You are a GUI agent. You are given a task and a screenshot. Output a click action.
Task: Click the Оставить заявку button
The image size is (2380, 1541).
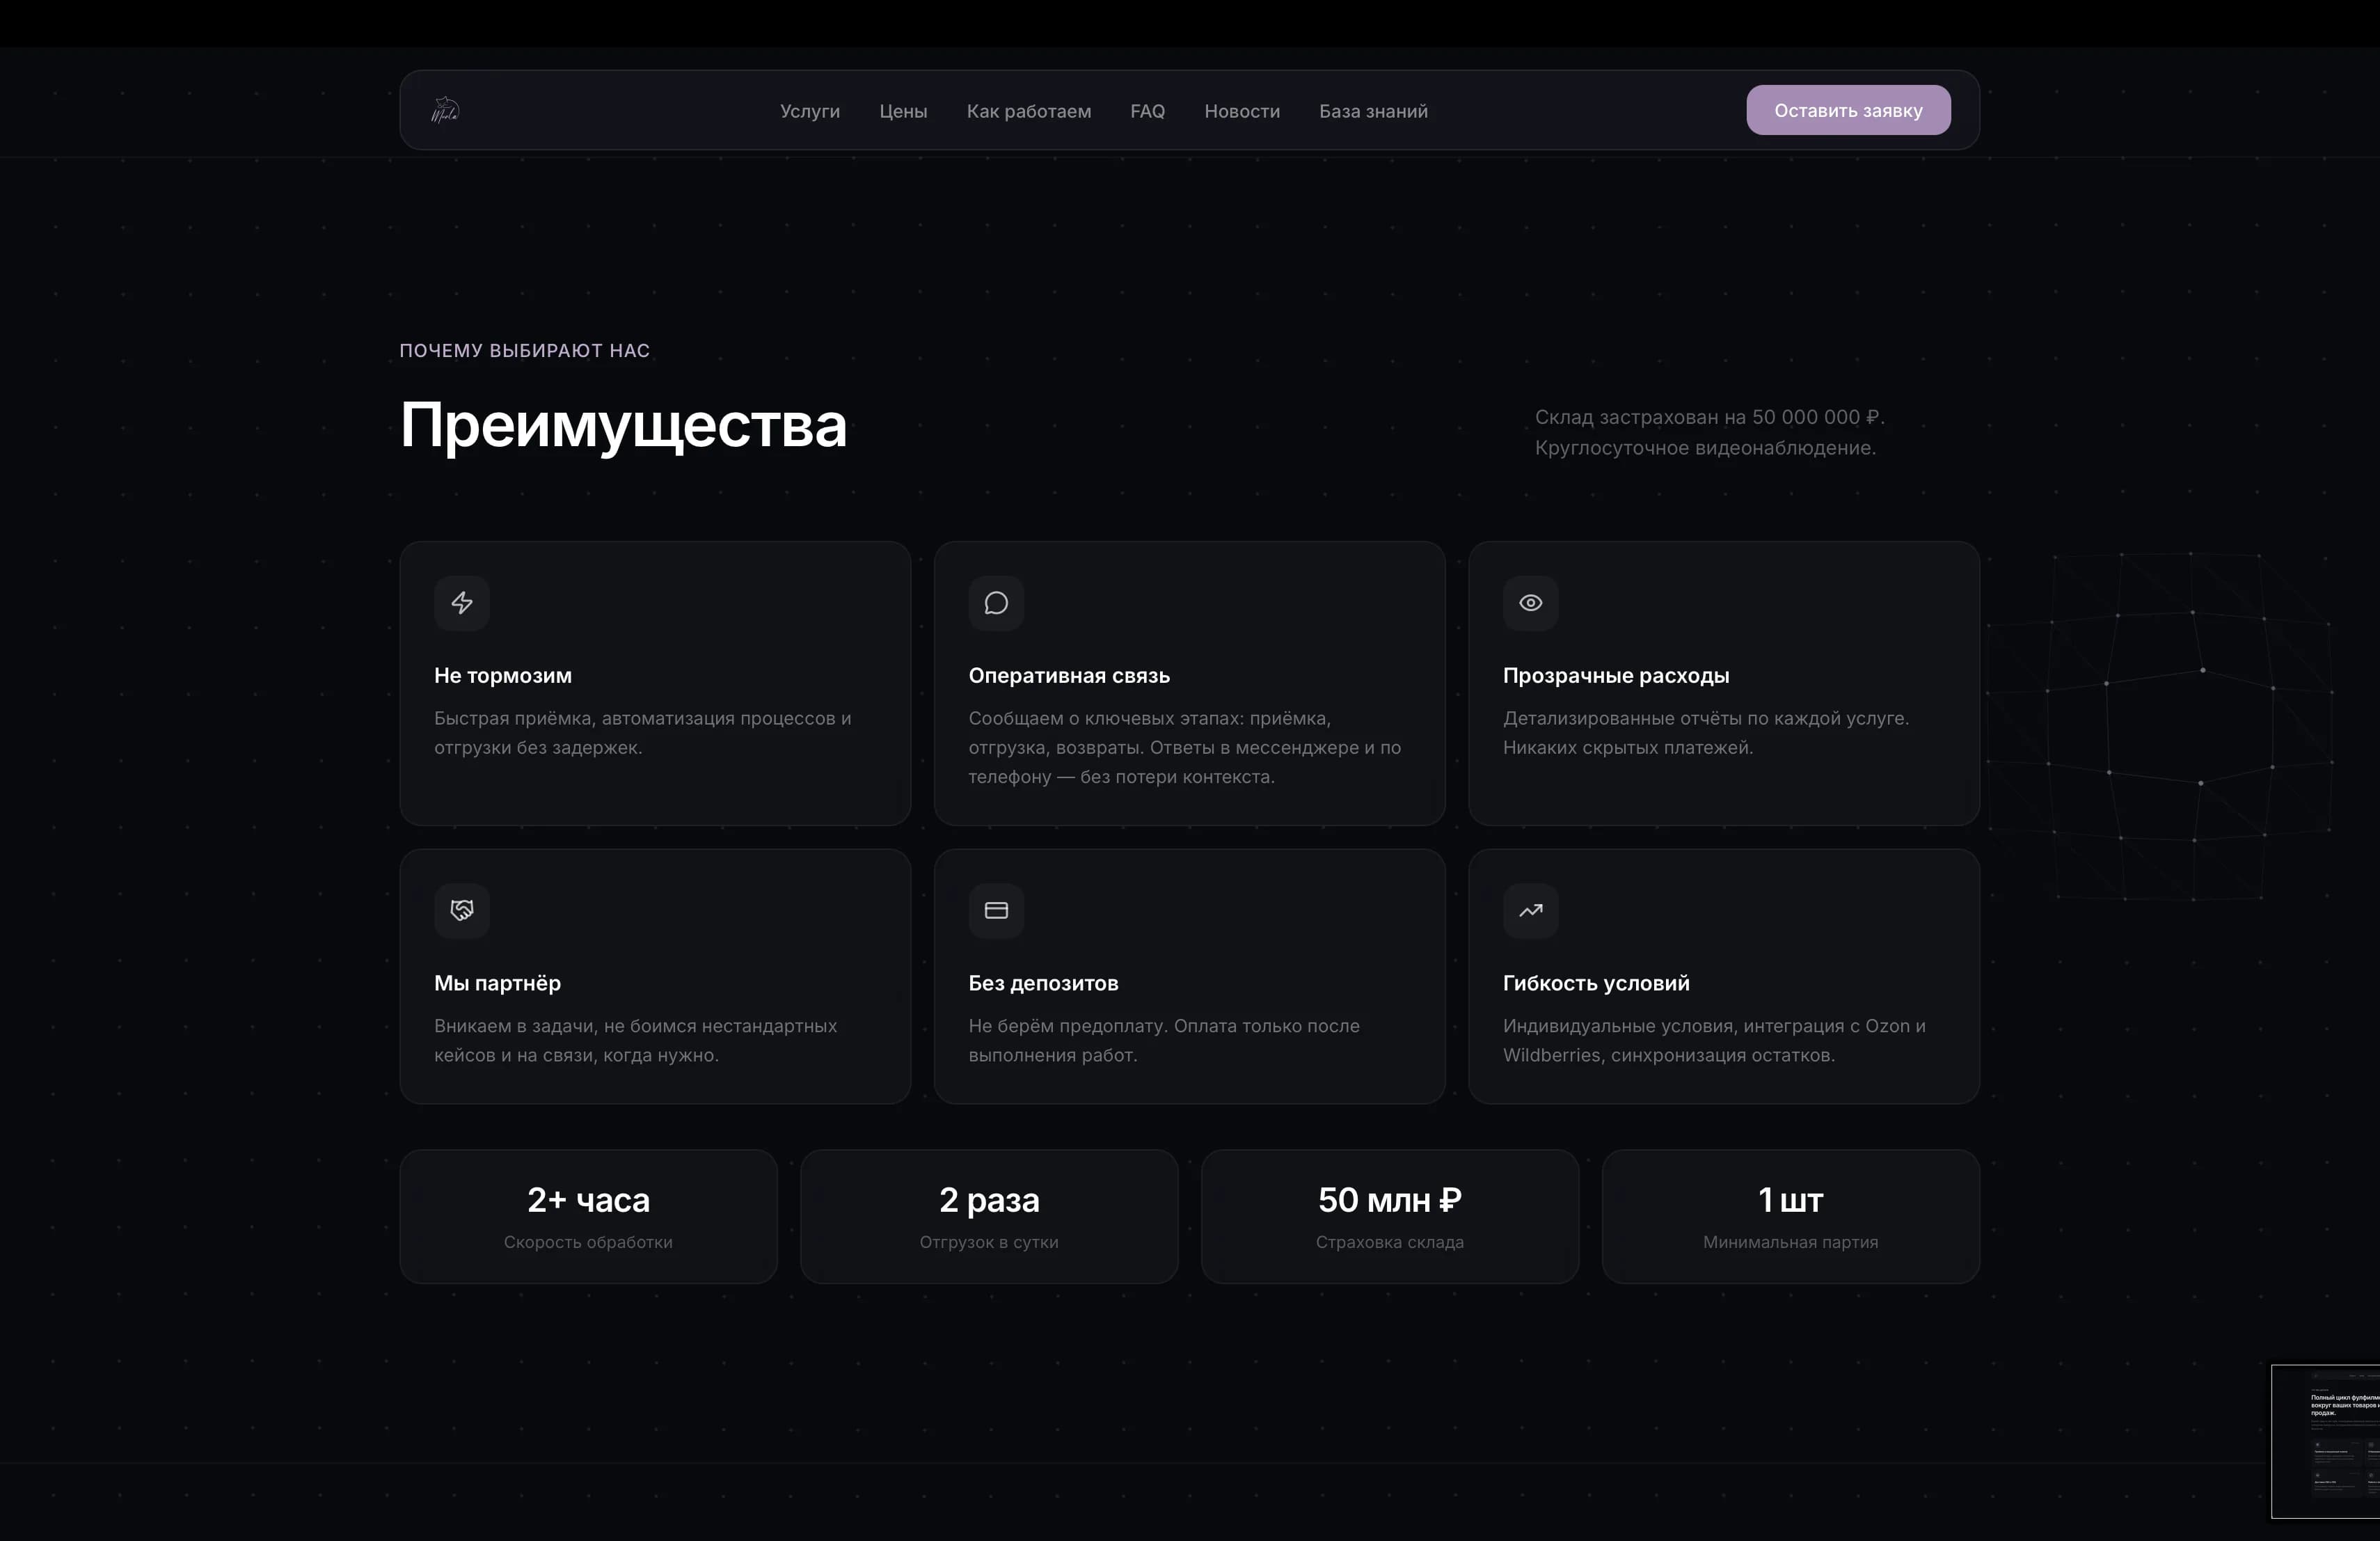pyautogui.click(x=1848, y=110)
